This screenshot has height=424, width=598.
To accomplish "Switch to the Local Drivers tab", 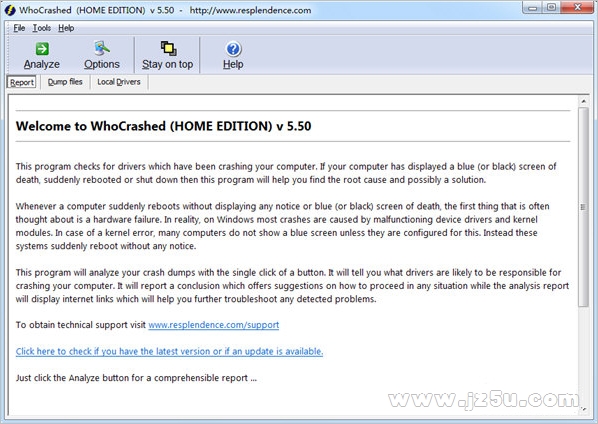I will 119,82.
